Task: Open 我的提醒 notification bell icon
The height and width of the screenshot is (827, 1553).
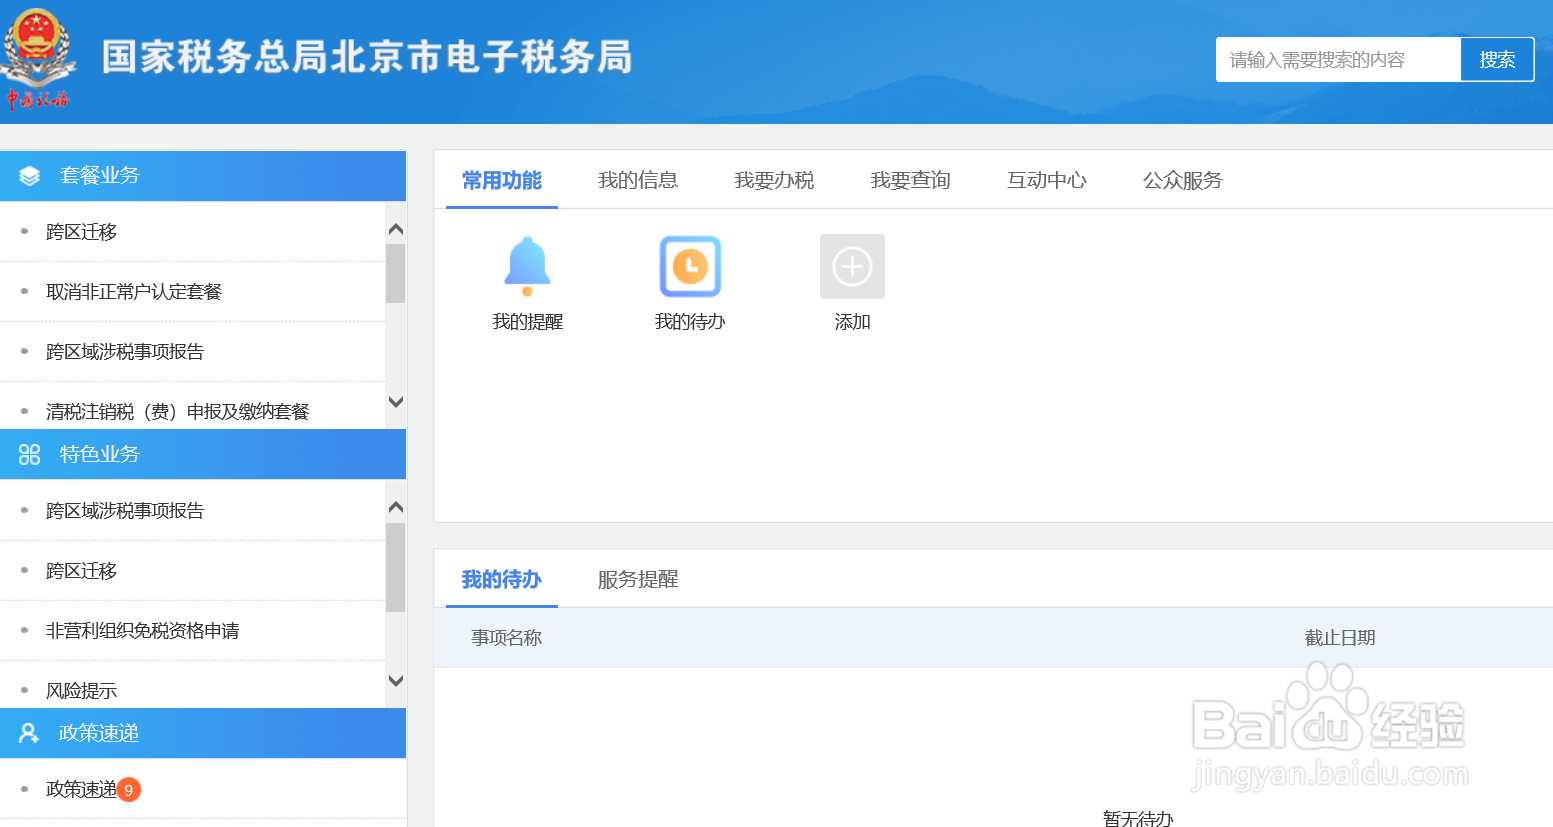Action: coord(528,264)
